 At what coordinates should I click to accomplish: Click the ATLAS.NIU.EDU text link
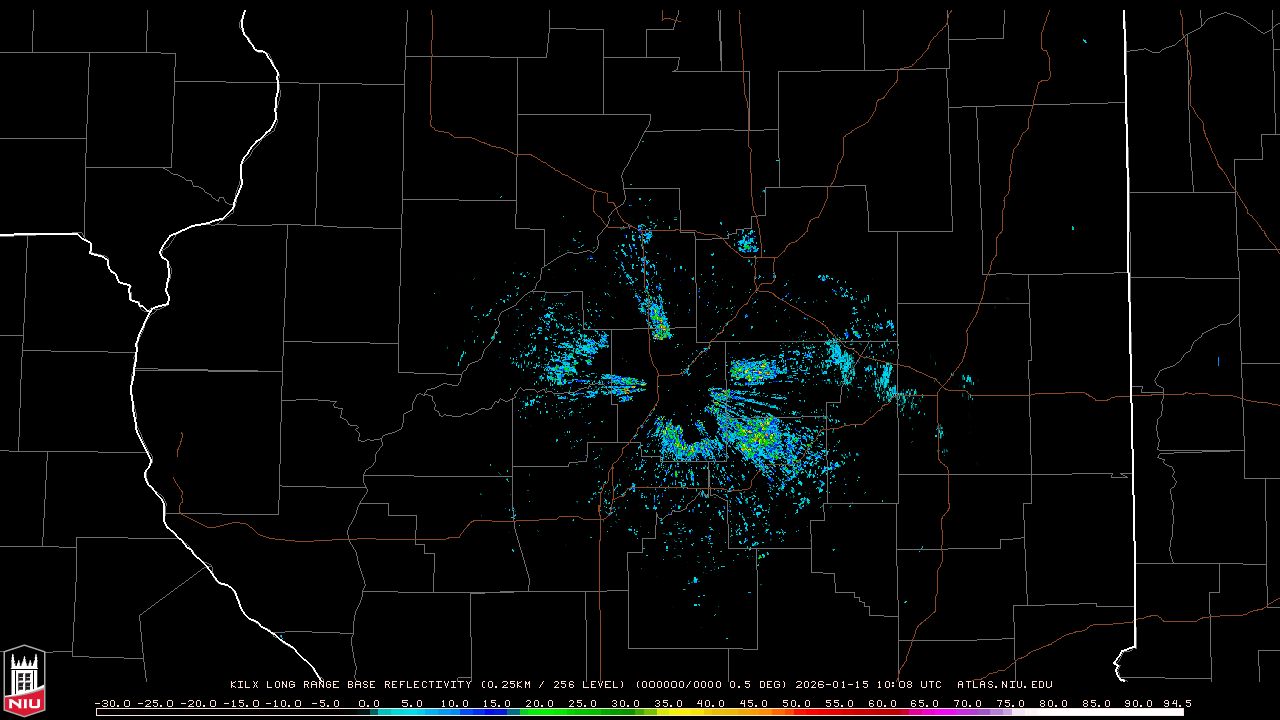[x=1004, y=685]
